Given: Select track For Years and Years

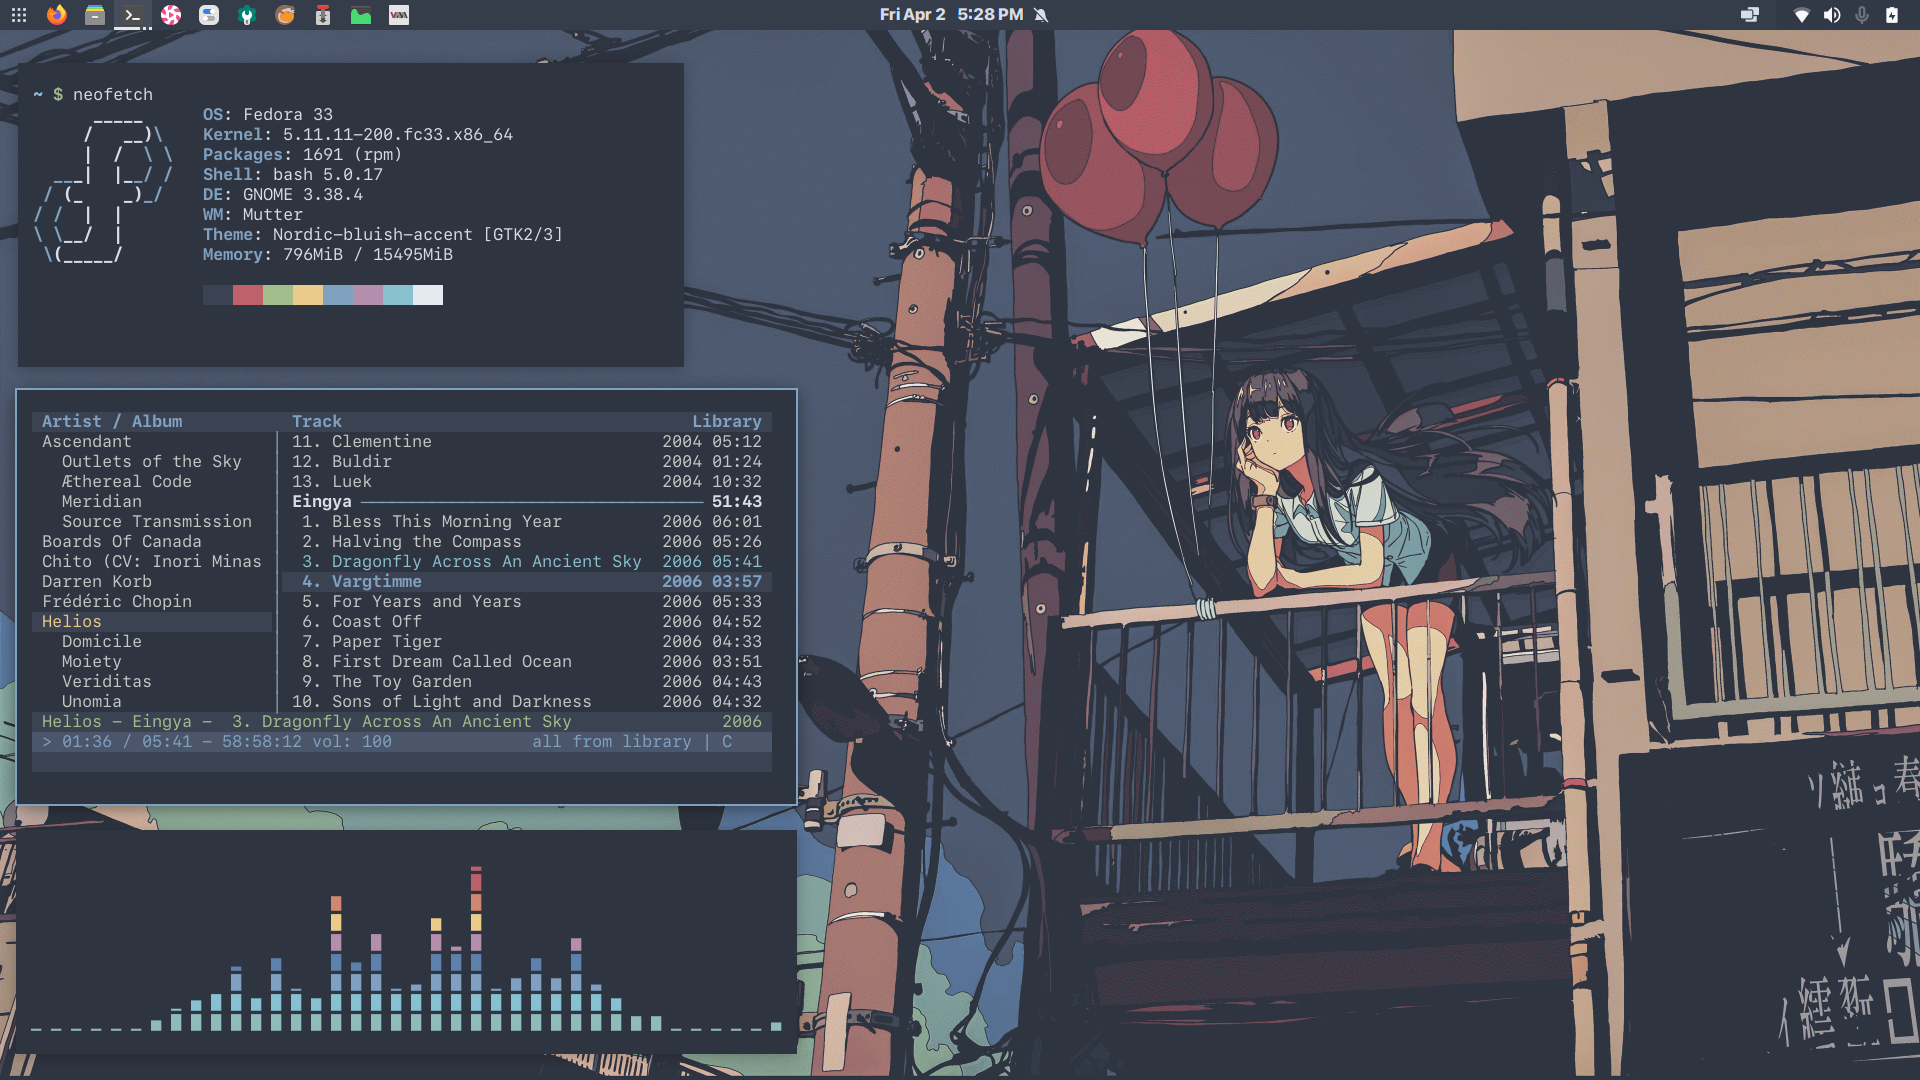Looking at the screenshot, I should [527, 601].
